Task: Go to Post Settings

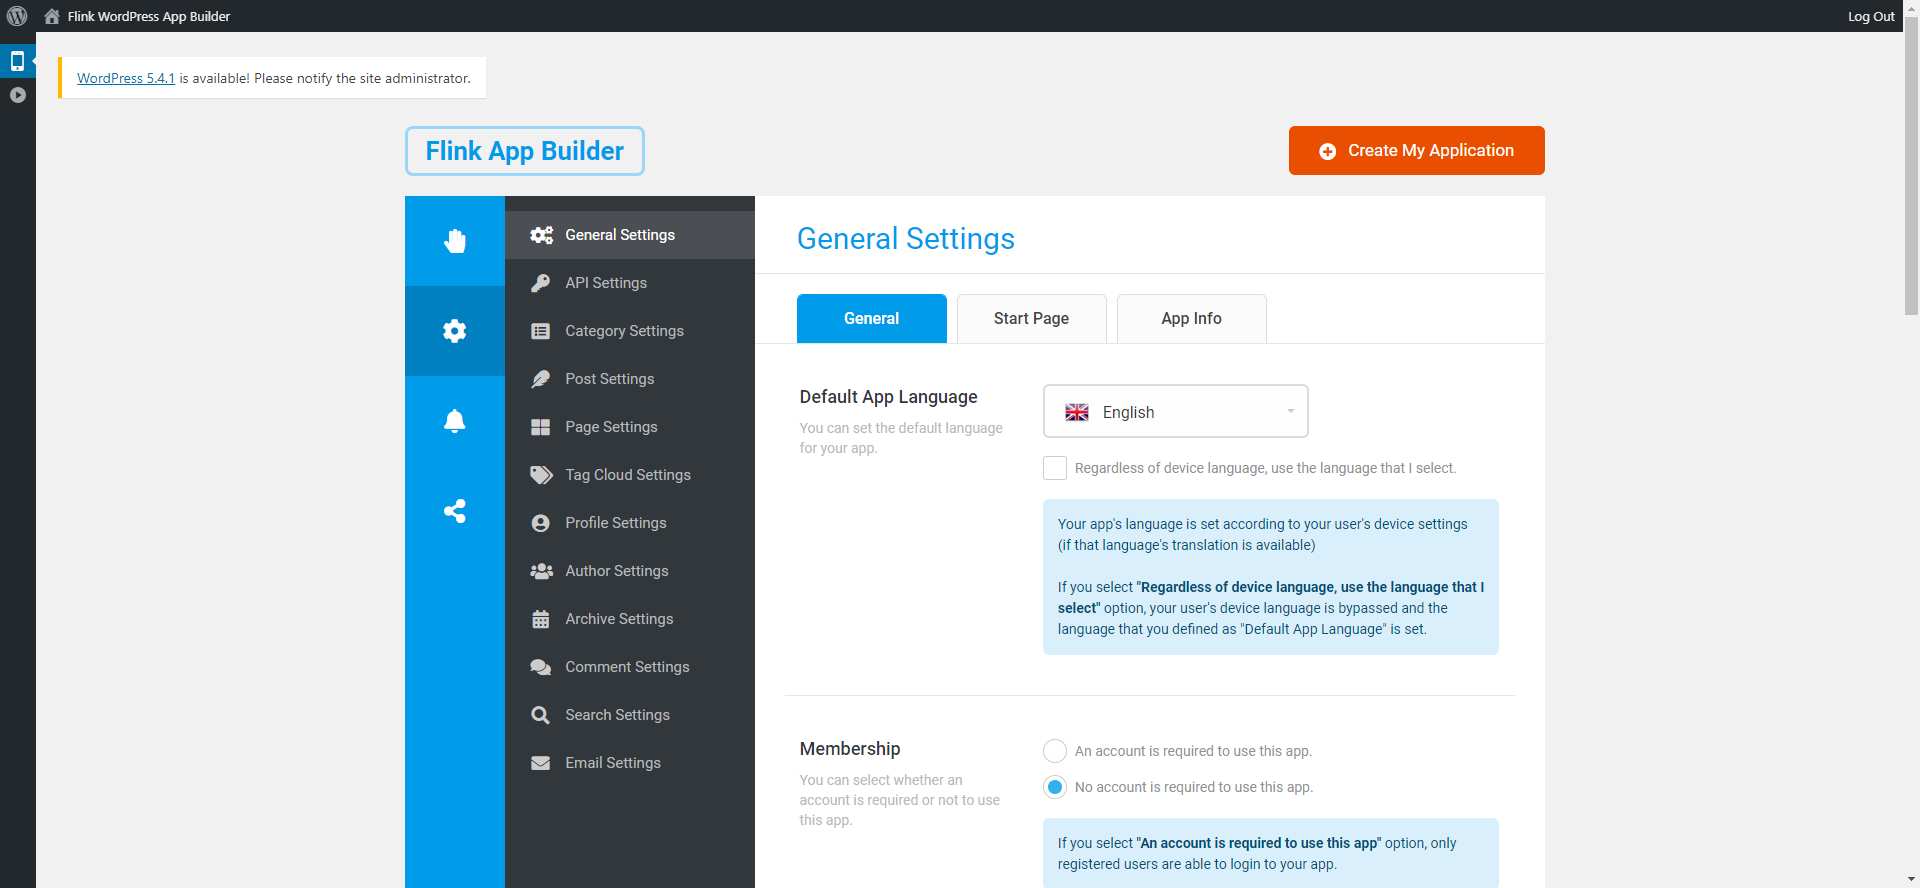Action: click(630, 379)
